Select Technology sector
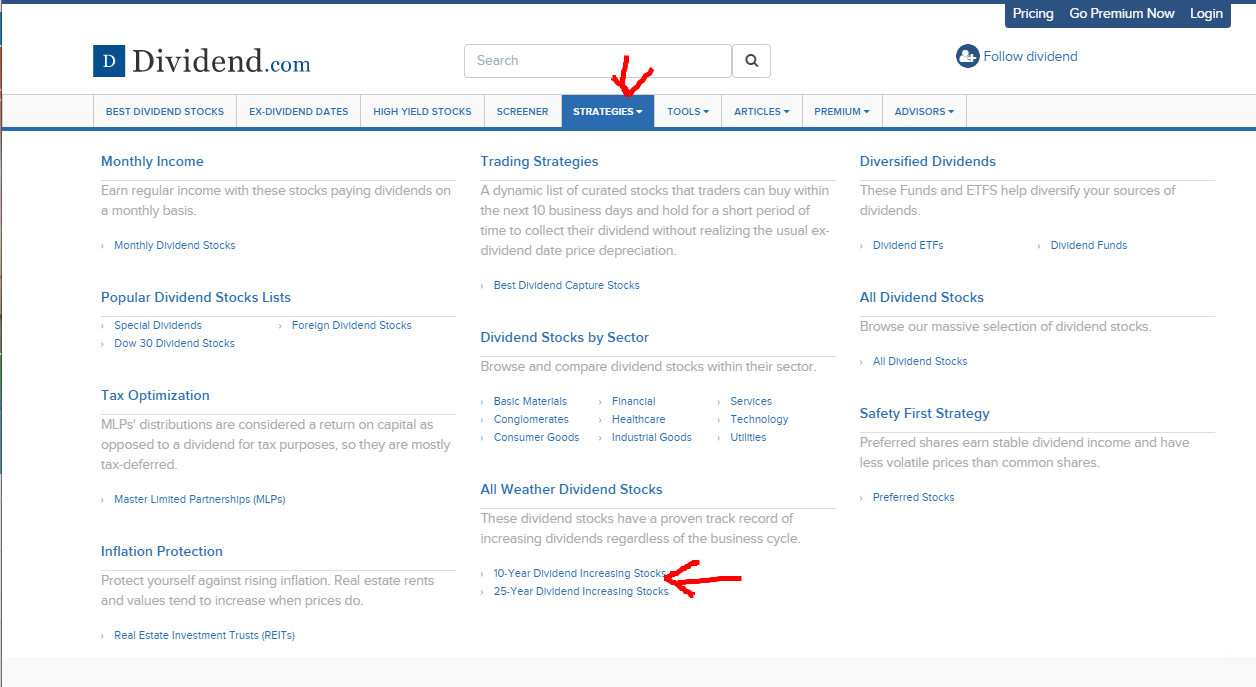Screen dimensions: 1256x687 pyautogui.click(x=759, y=419)
